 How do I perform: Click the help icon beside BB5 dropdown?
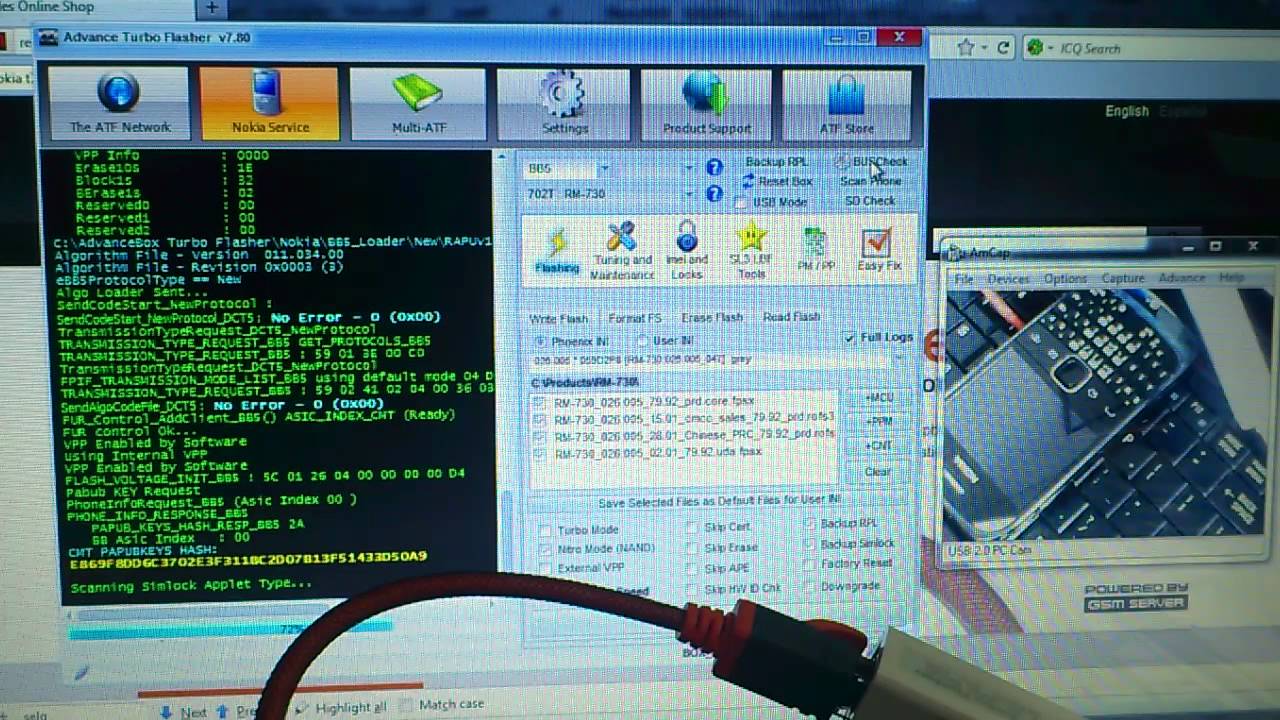pos(714,168)
